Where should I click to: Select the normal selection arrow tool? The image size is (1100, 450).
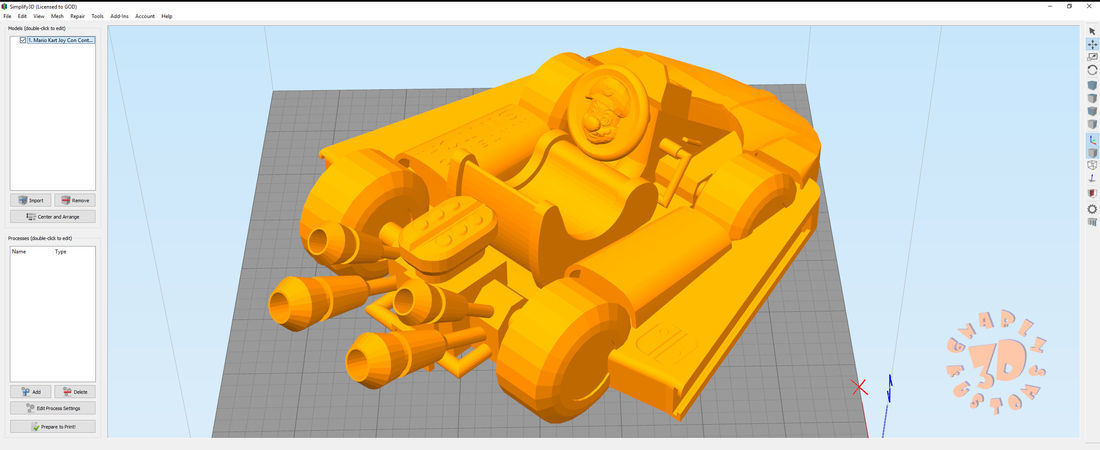click(x=1092, y=31)
